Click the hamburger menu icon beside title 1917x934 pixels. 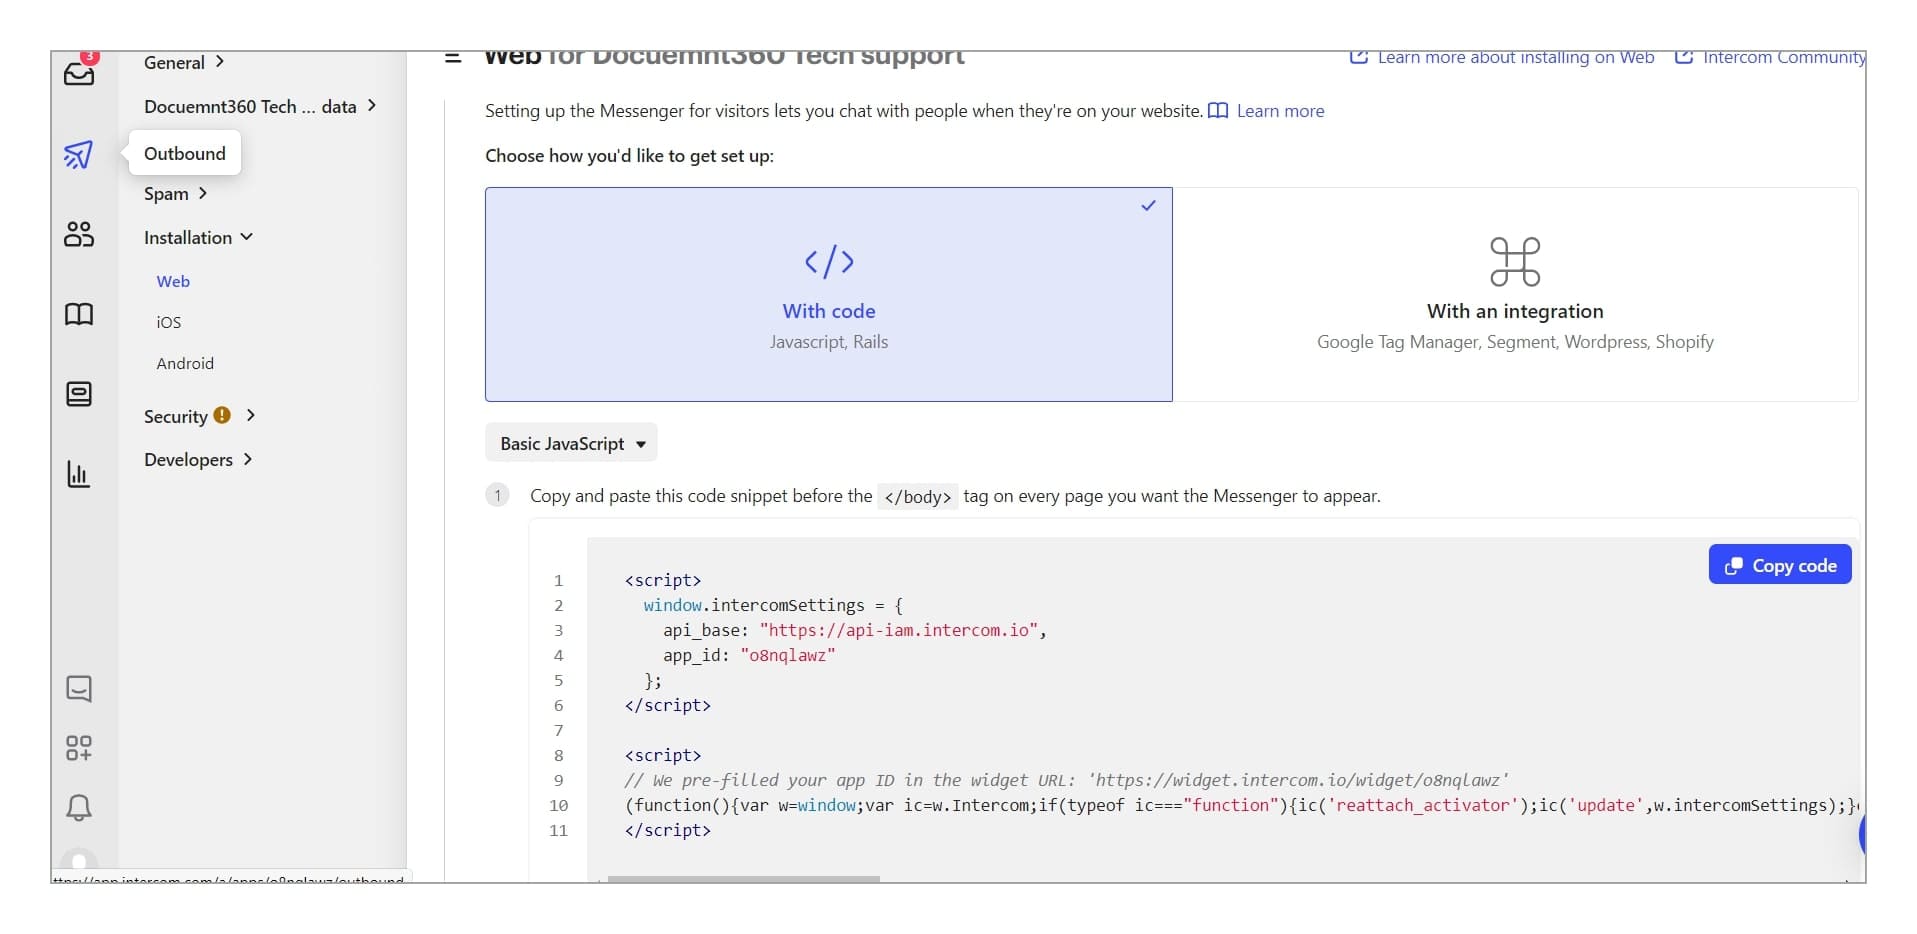(453, 58)
